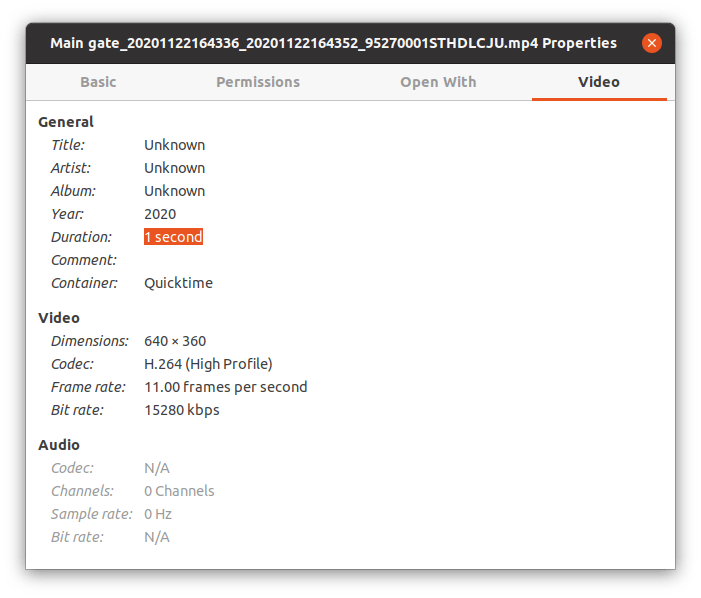Select the Open With tab
The width and height of the screenshot is (701, 598).
[438, 82]
